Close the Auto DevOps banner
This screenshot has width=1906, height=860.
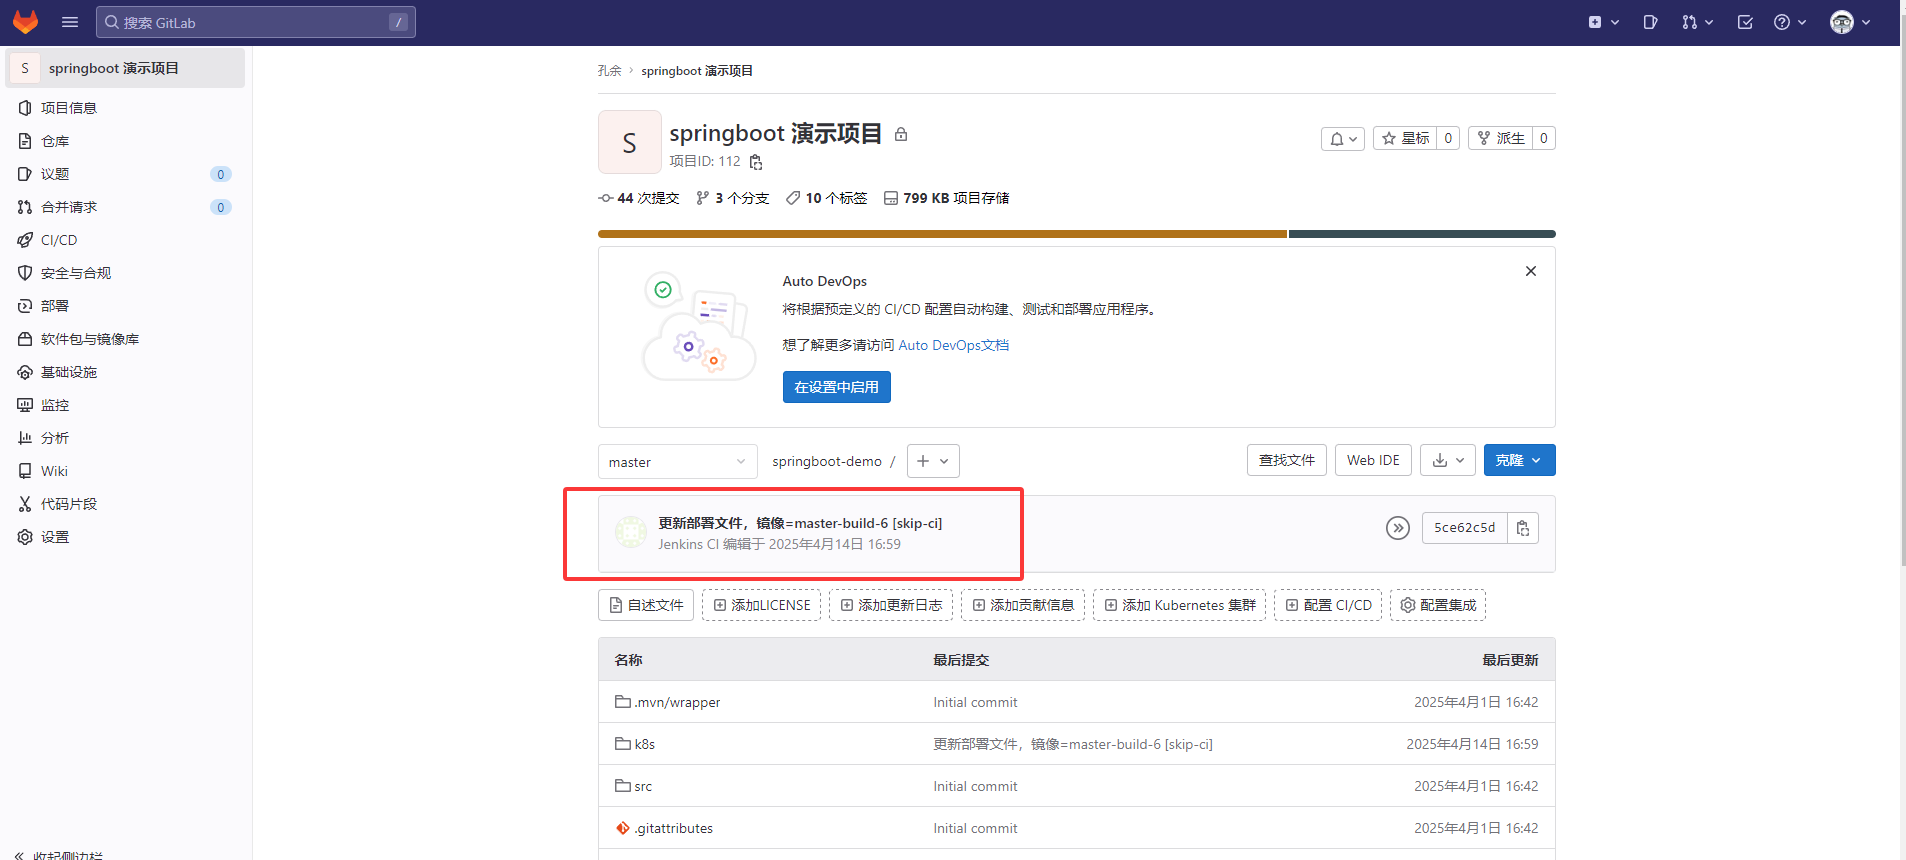1530,271
